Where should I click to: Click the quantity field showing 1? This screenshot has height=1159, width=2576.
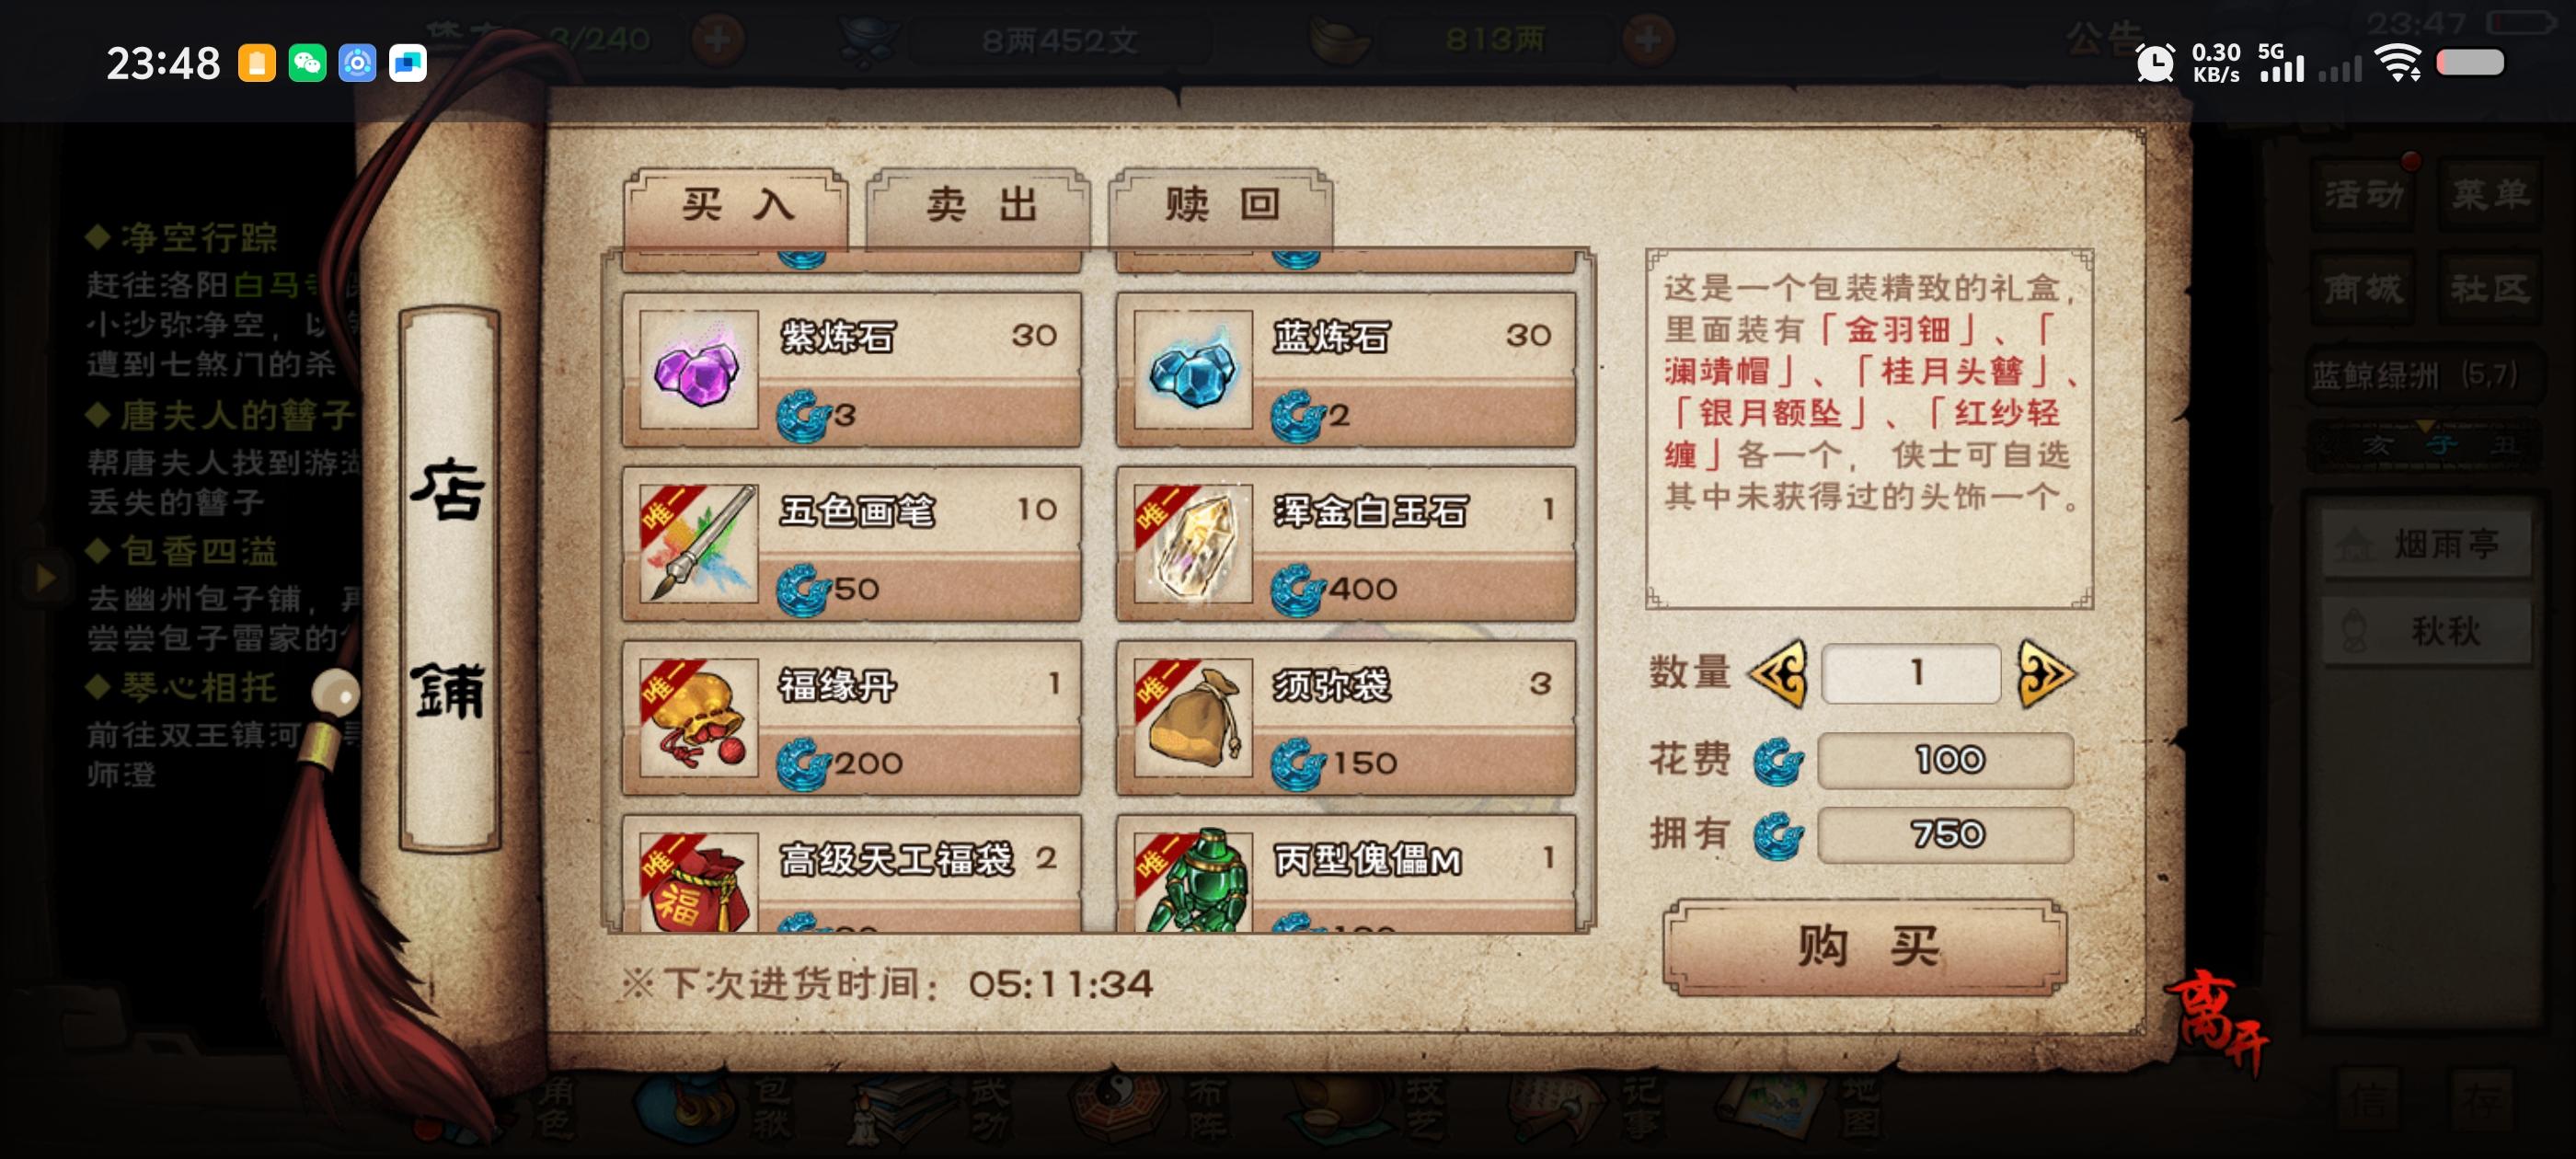[1911, 674]
